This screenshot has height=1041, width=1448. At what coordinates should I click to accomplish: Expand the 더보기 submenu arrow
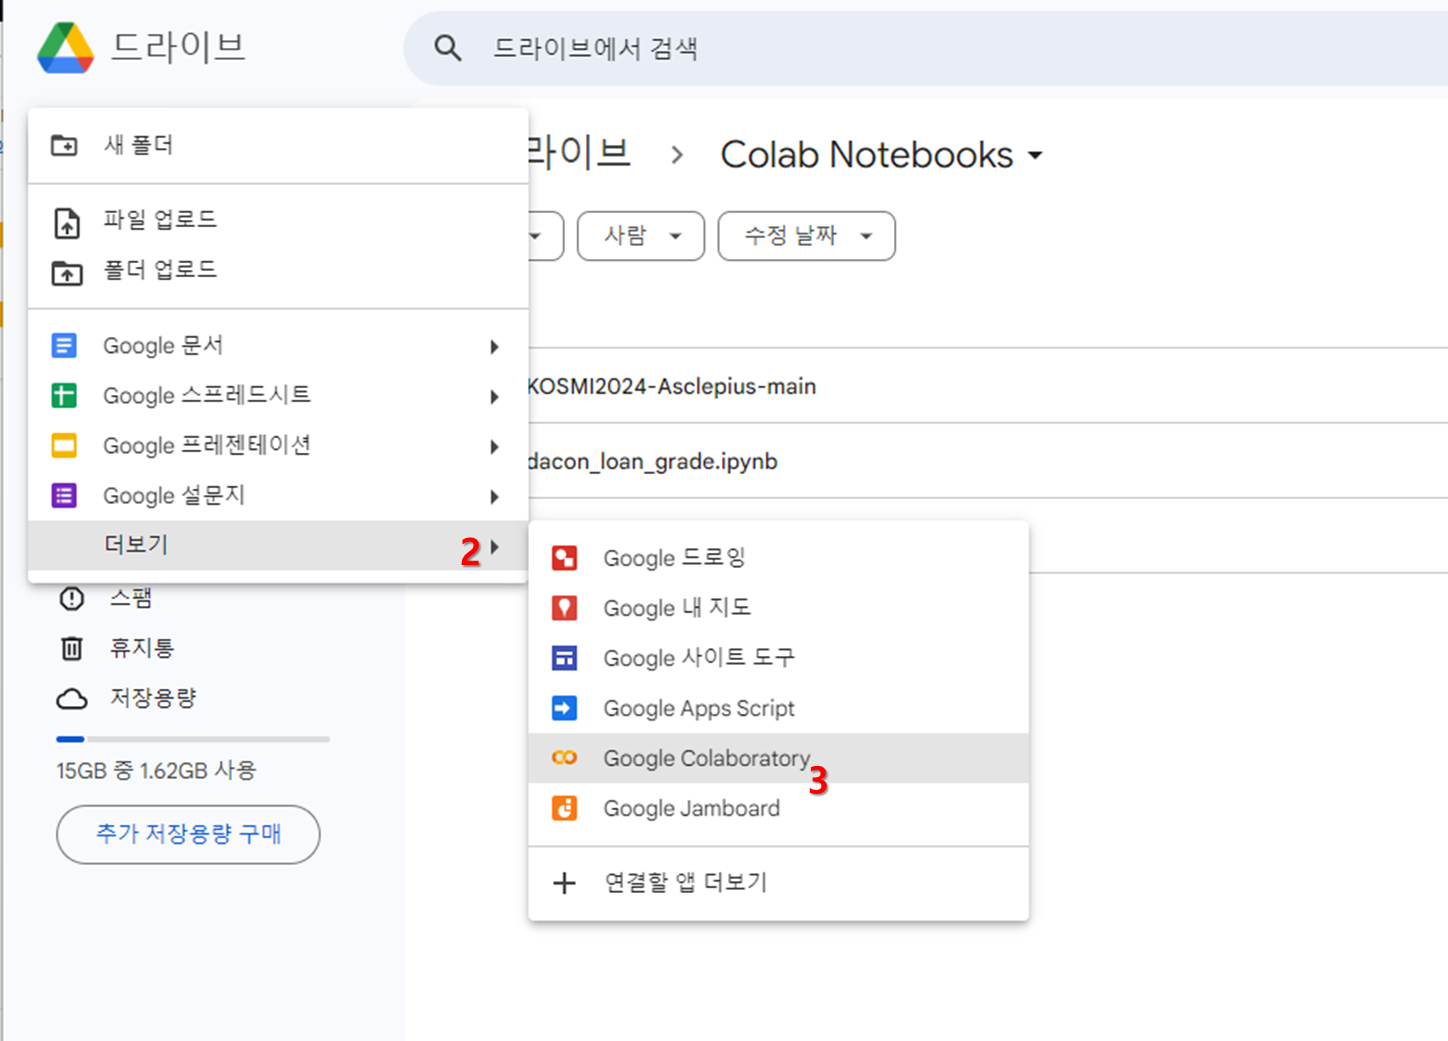(x=494, y=547)
